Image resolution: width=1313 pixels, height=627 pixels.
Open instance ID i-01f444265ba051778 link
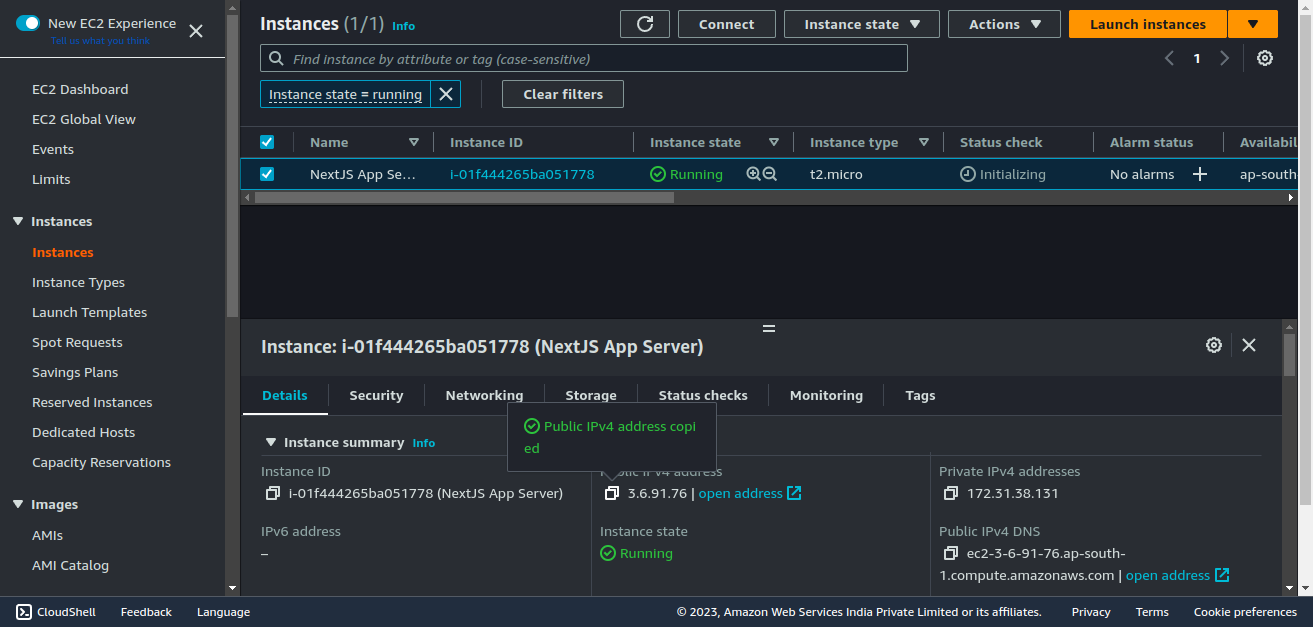click(x=522, y=174)
